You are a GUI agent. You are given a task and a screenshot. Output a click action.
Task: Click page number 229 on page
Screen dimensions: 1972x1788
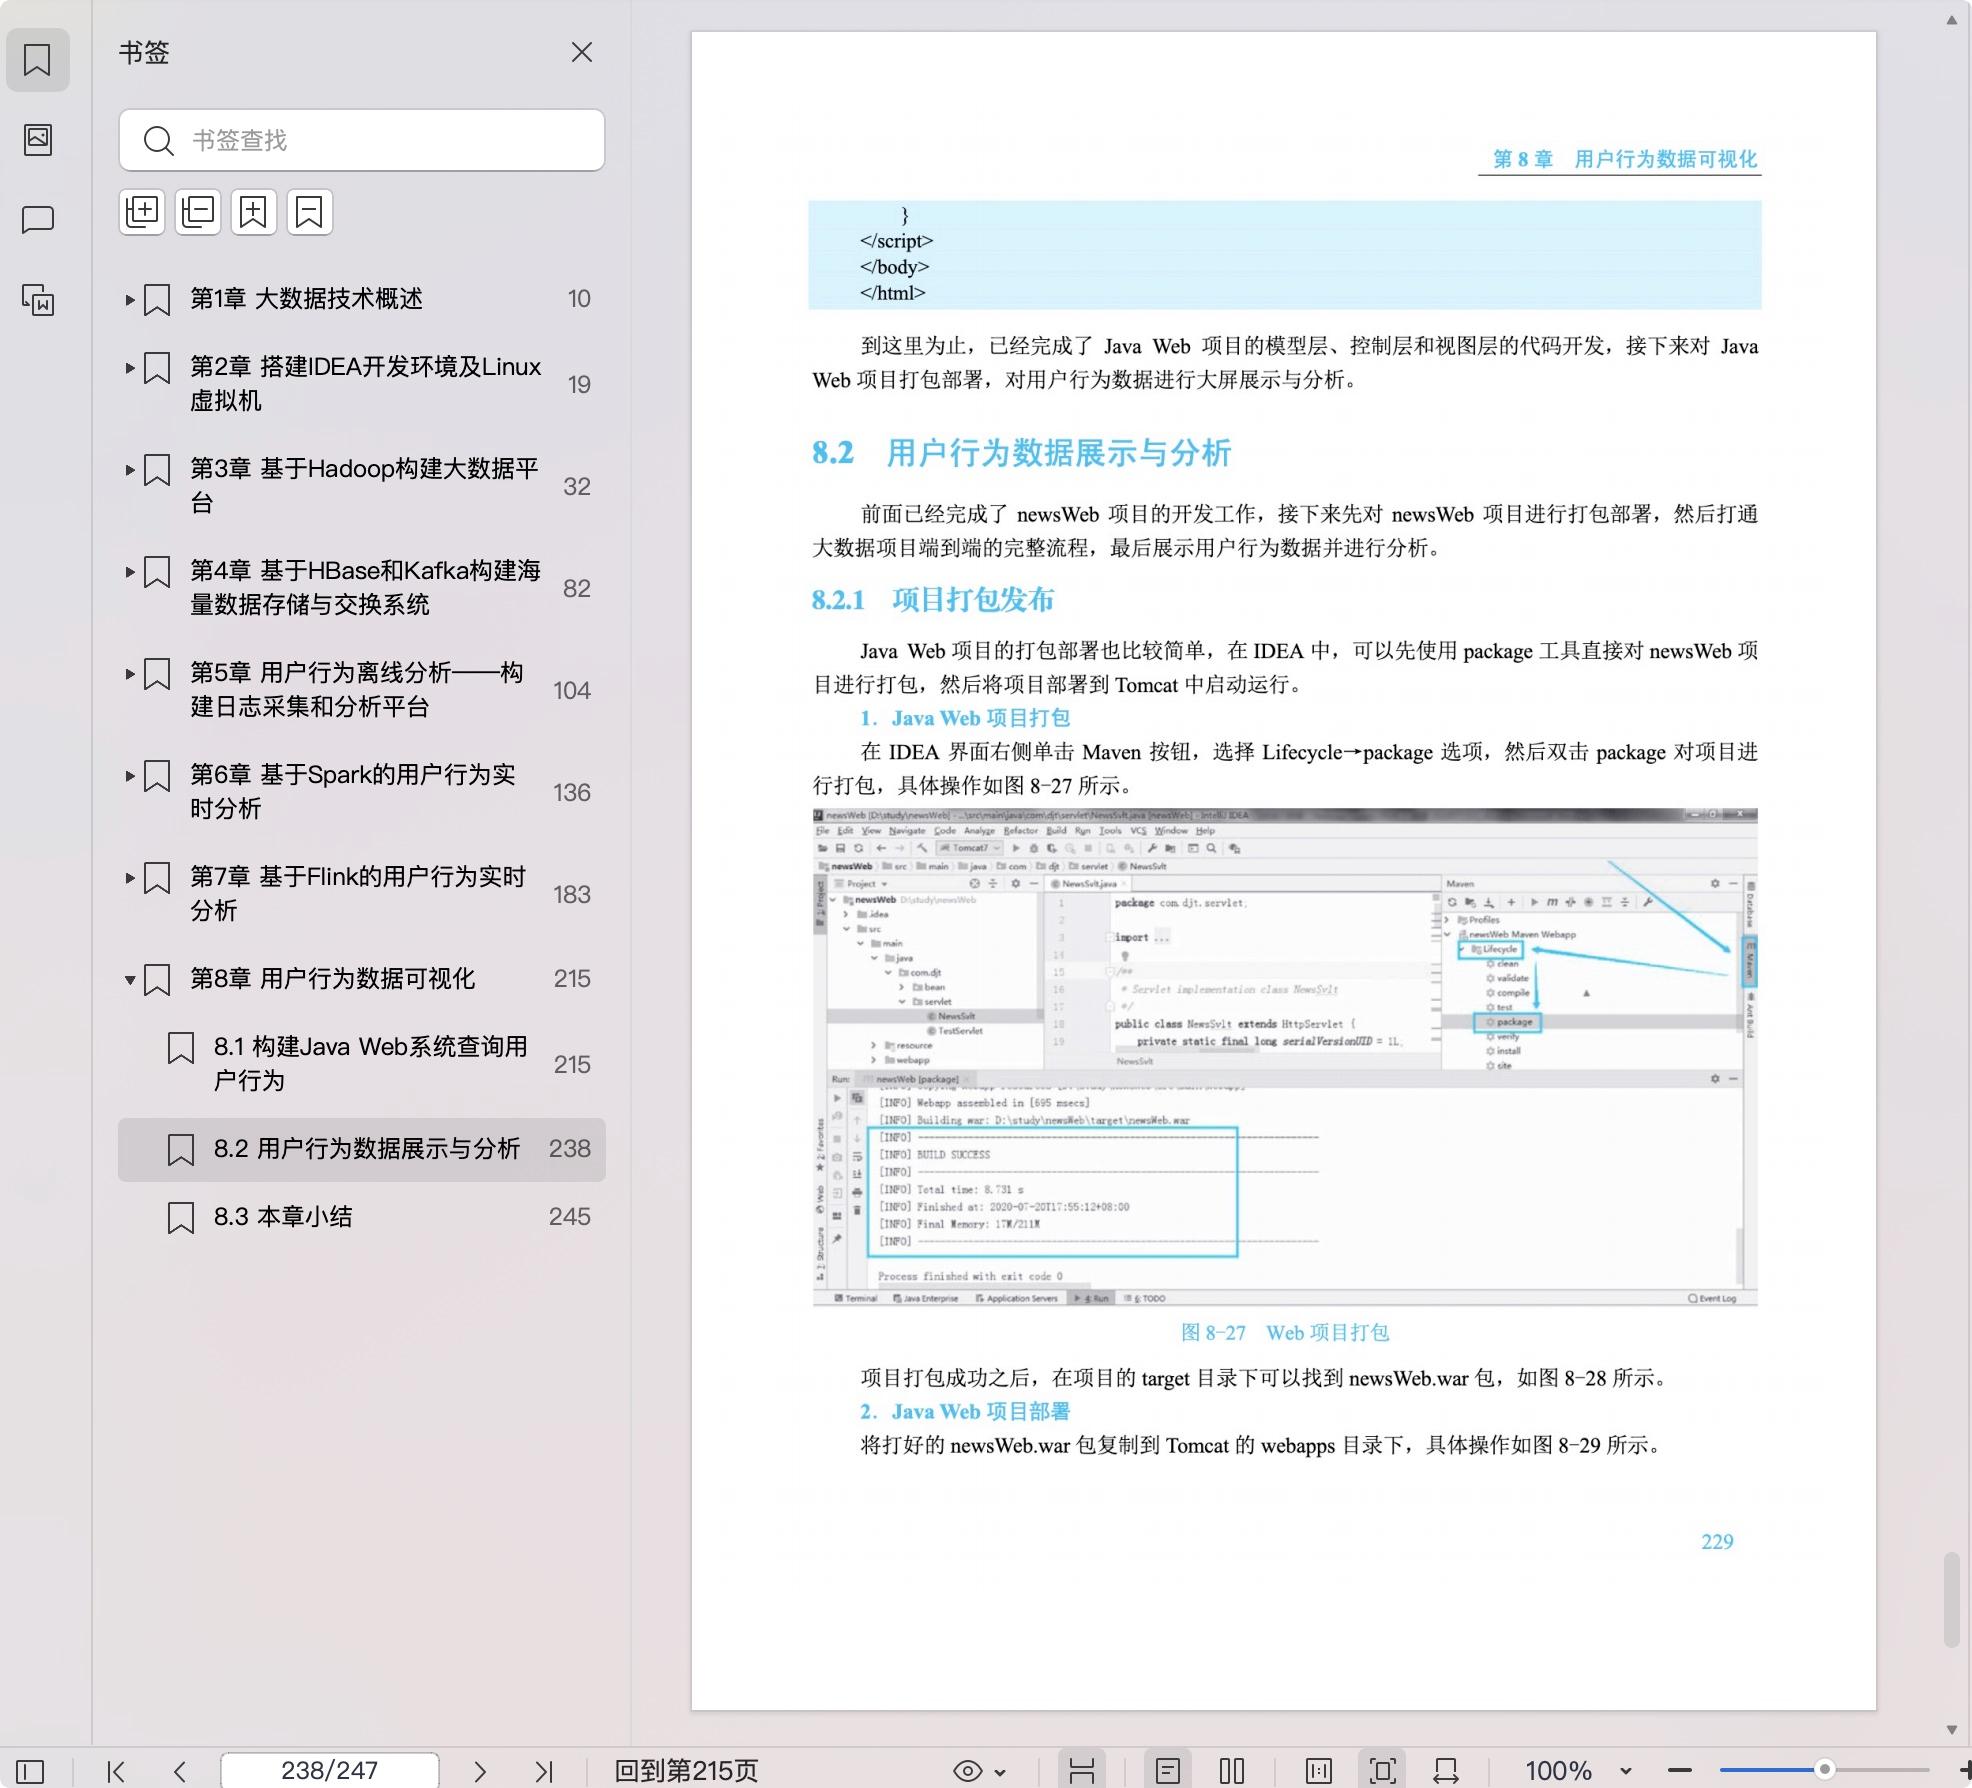coord(1717,1542)
